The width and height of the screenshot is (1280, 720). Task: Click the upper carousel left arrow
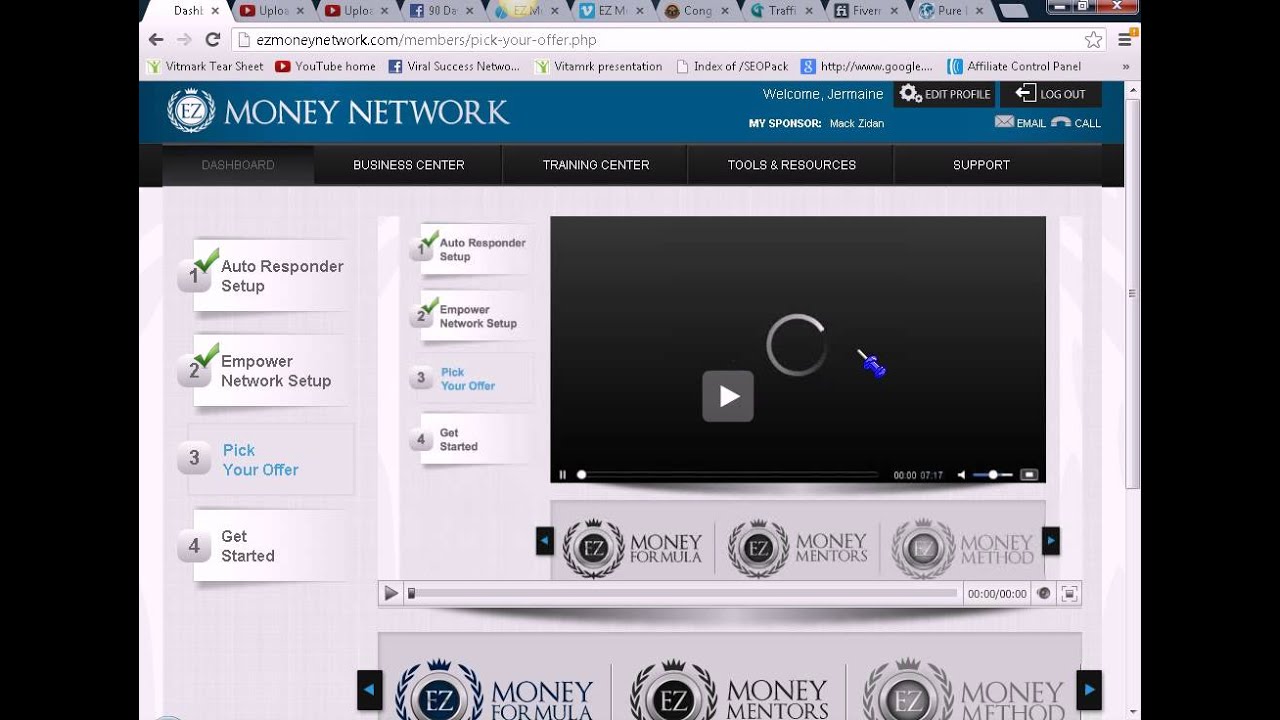pos(545,541)
